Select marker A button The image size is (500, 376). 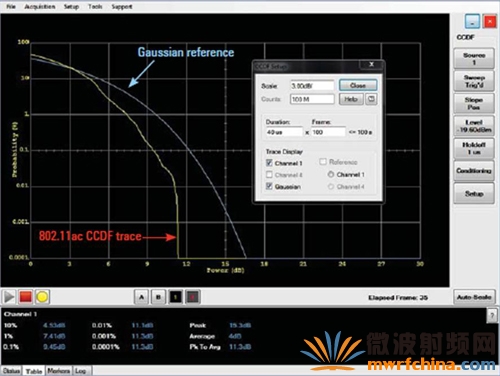141,297
